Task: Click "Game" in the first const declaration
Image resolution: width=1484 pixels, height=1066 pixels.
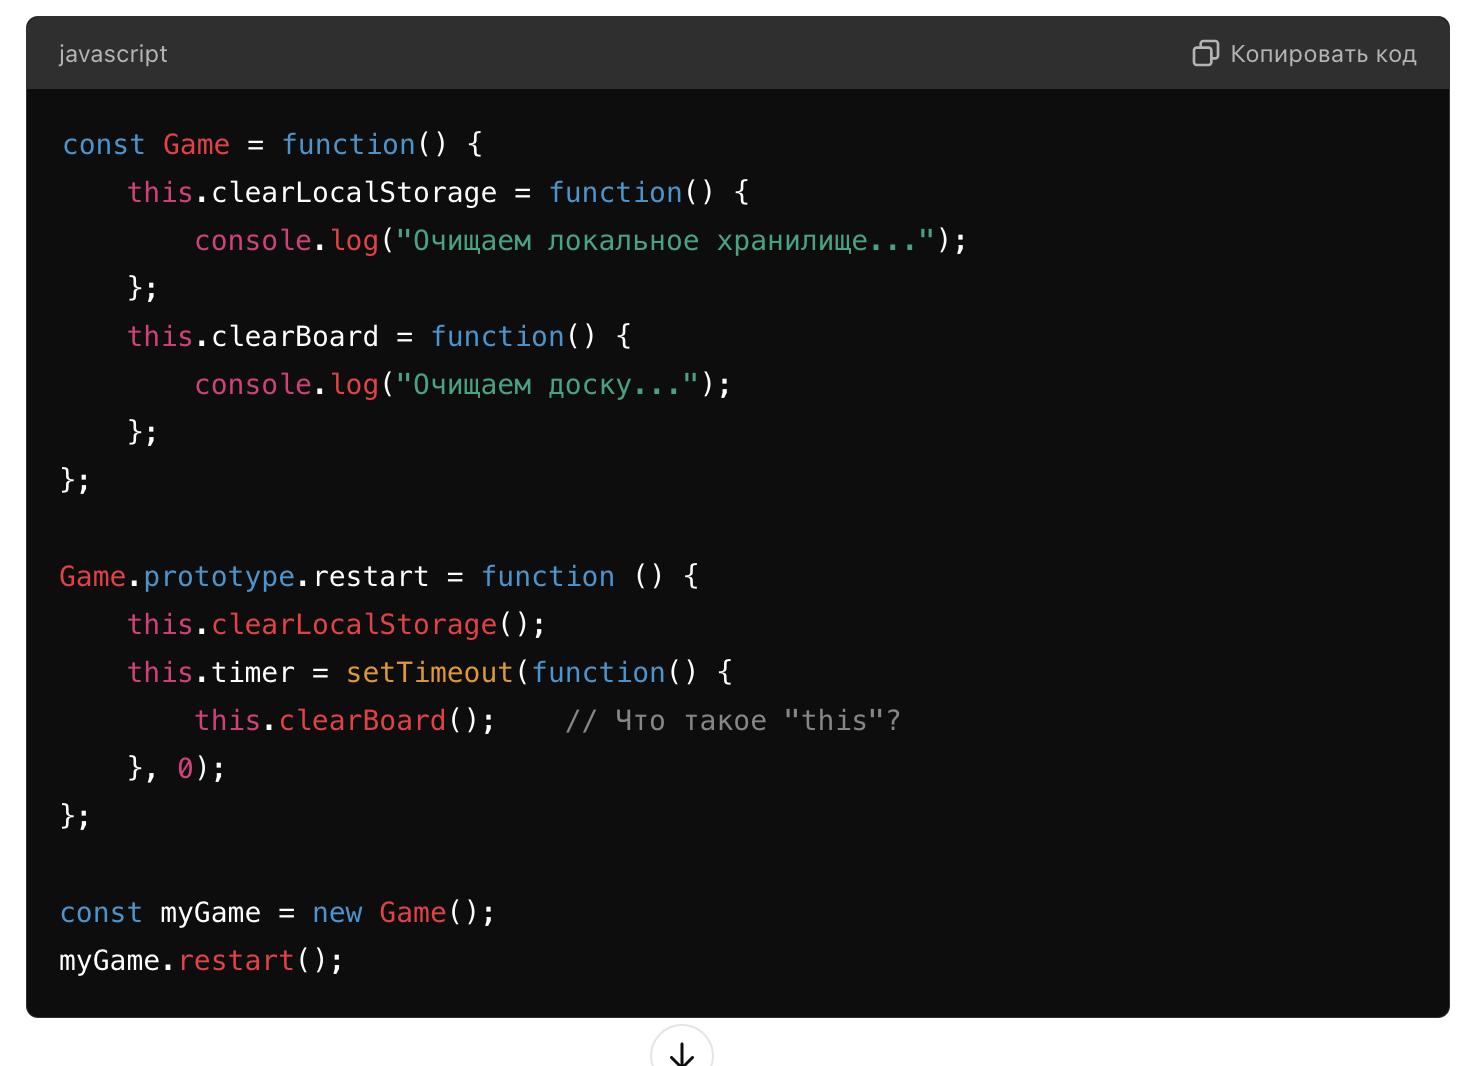Action: pos(196,145)
